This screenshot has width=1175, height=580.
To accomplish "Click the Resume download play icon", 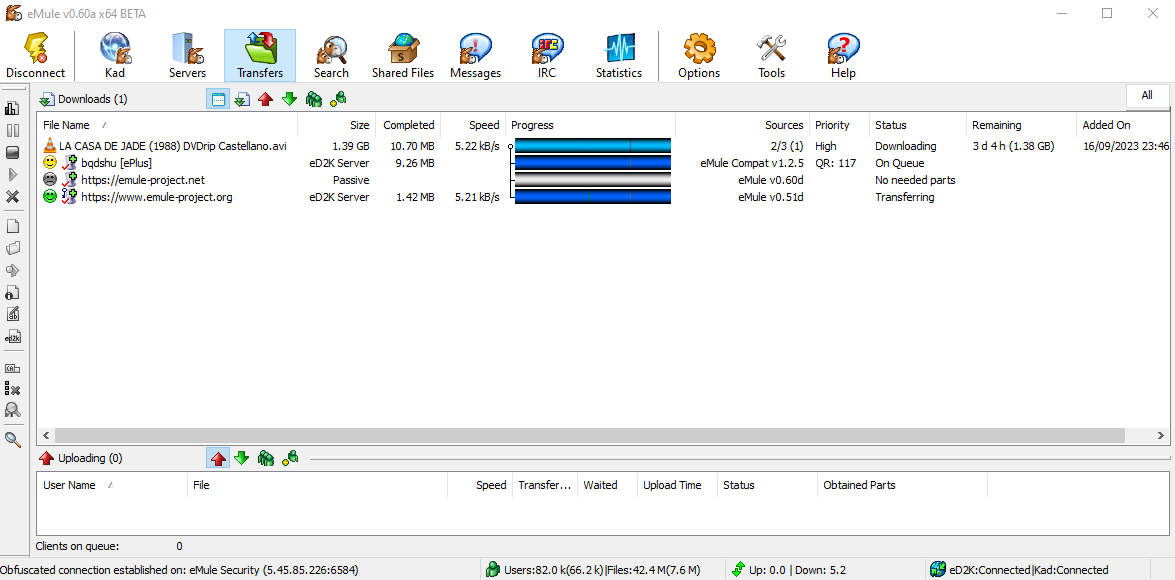I will point(13,175).
